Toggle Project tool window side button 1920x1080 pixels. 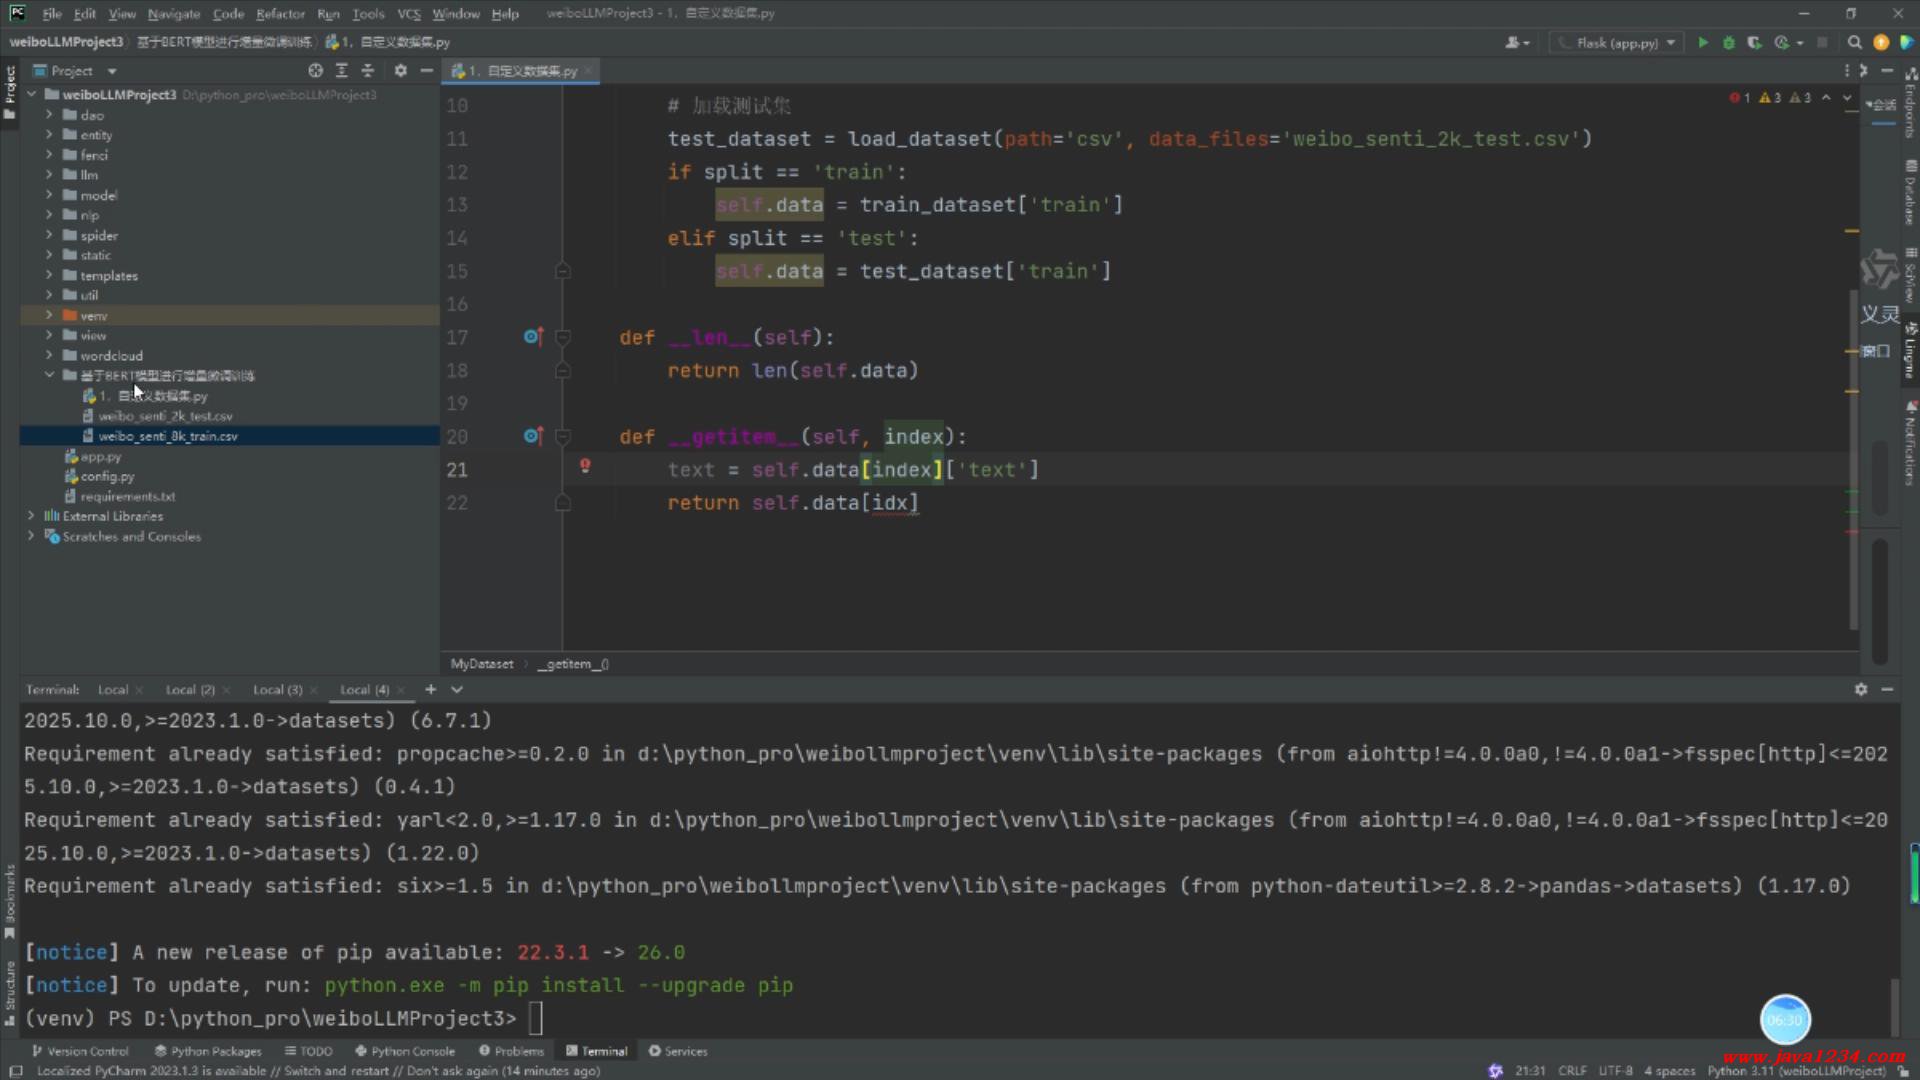click(x=10, y=90)
